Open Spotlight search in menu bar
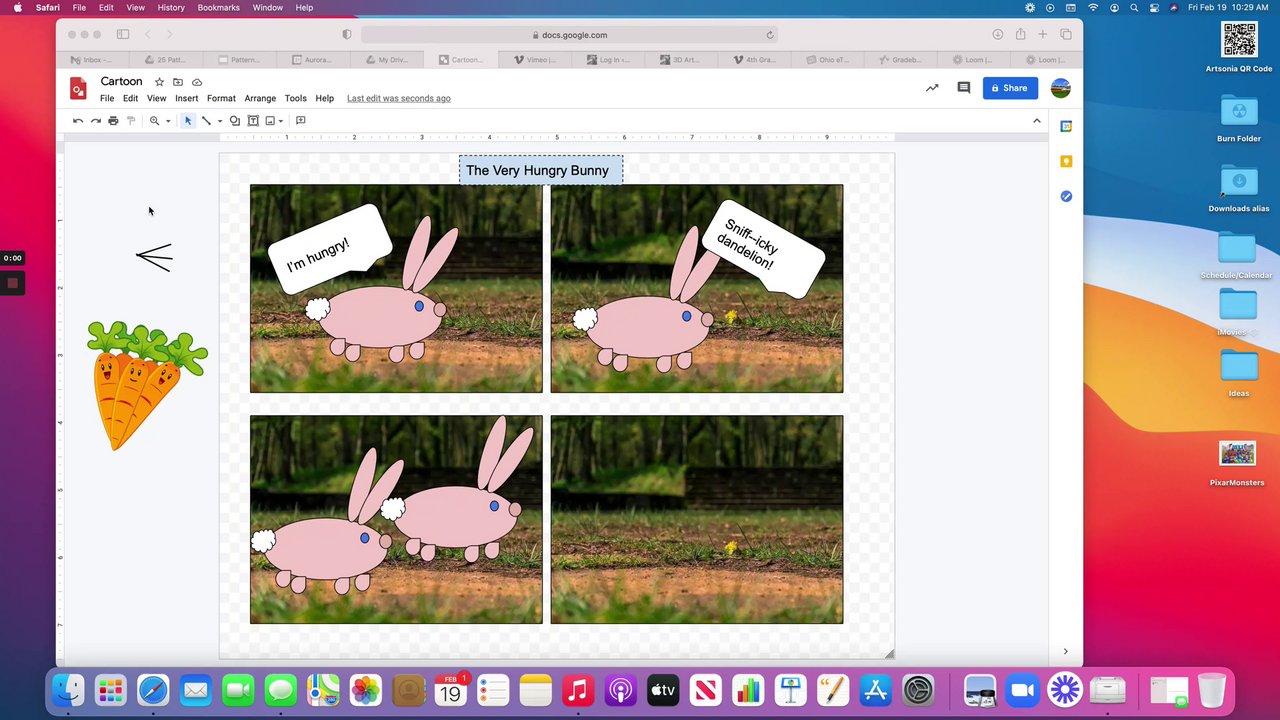This screenshot has width=1280, height=720. (1134, 7)
